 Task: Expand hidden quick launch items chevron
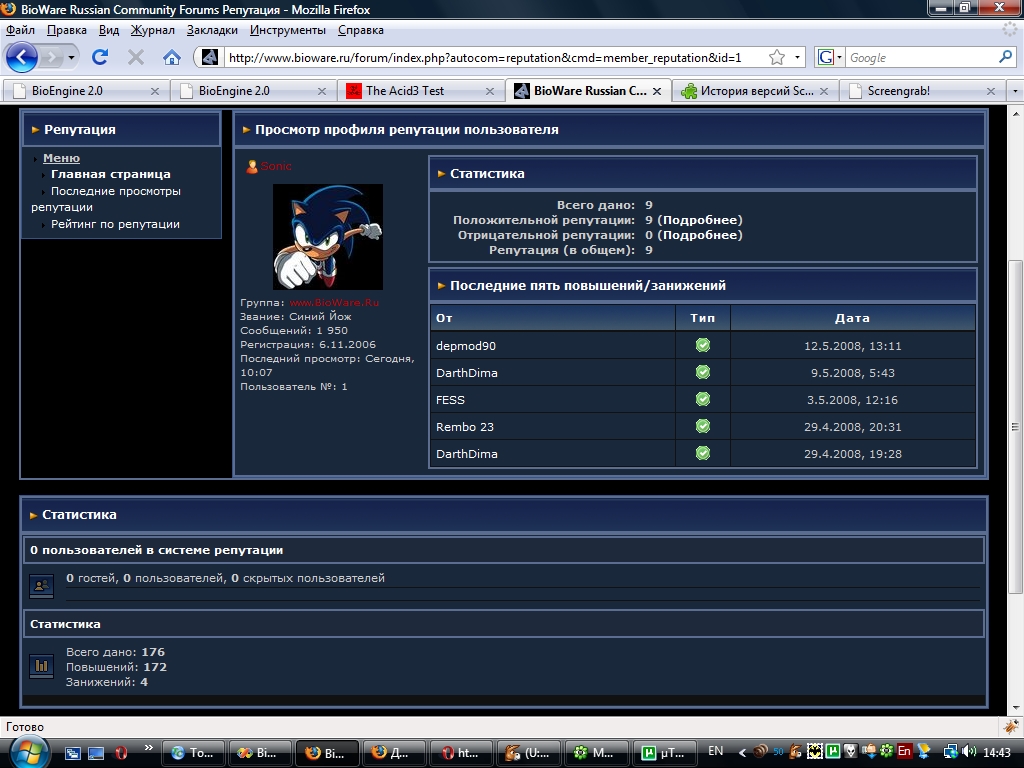coord(148,747)
